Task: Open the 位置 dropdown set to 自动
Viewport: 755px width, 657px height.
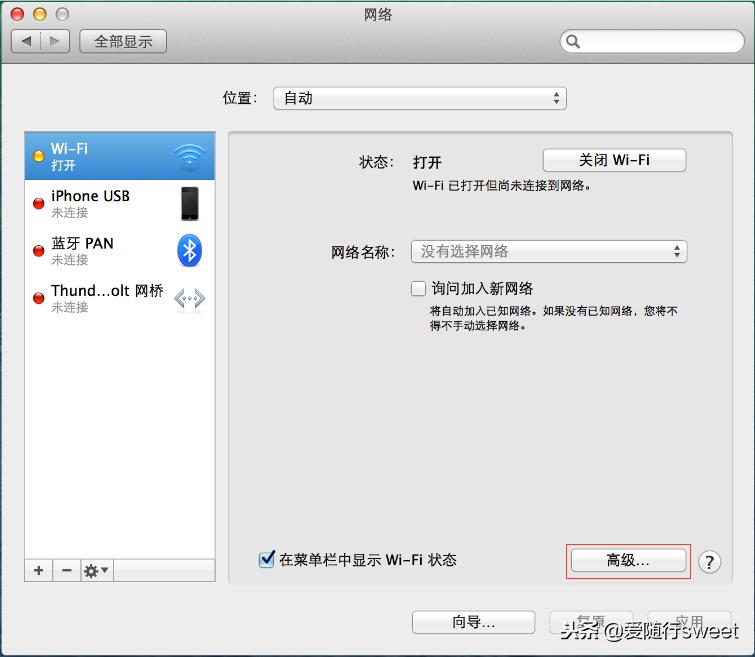Action: point(419,98)
